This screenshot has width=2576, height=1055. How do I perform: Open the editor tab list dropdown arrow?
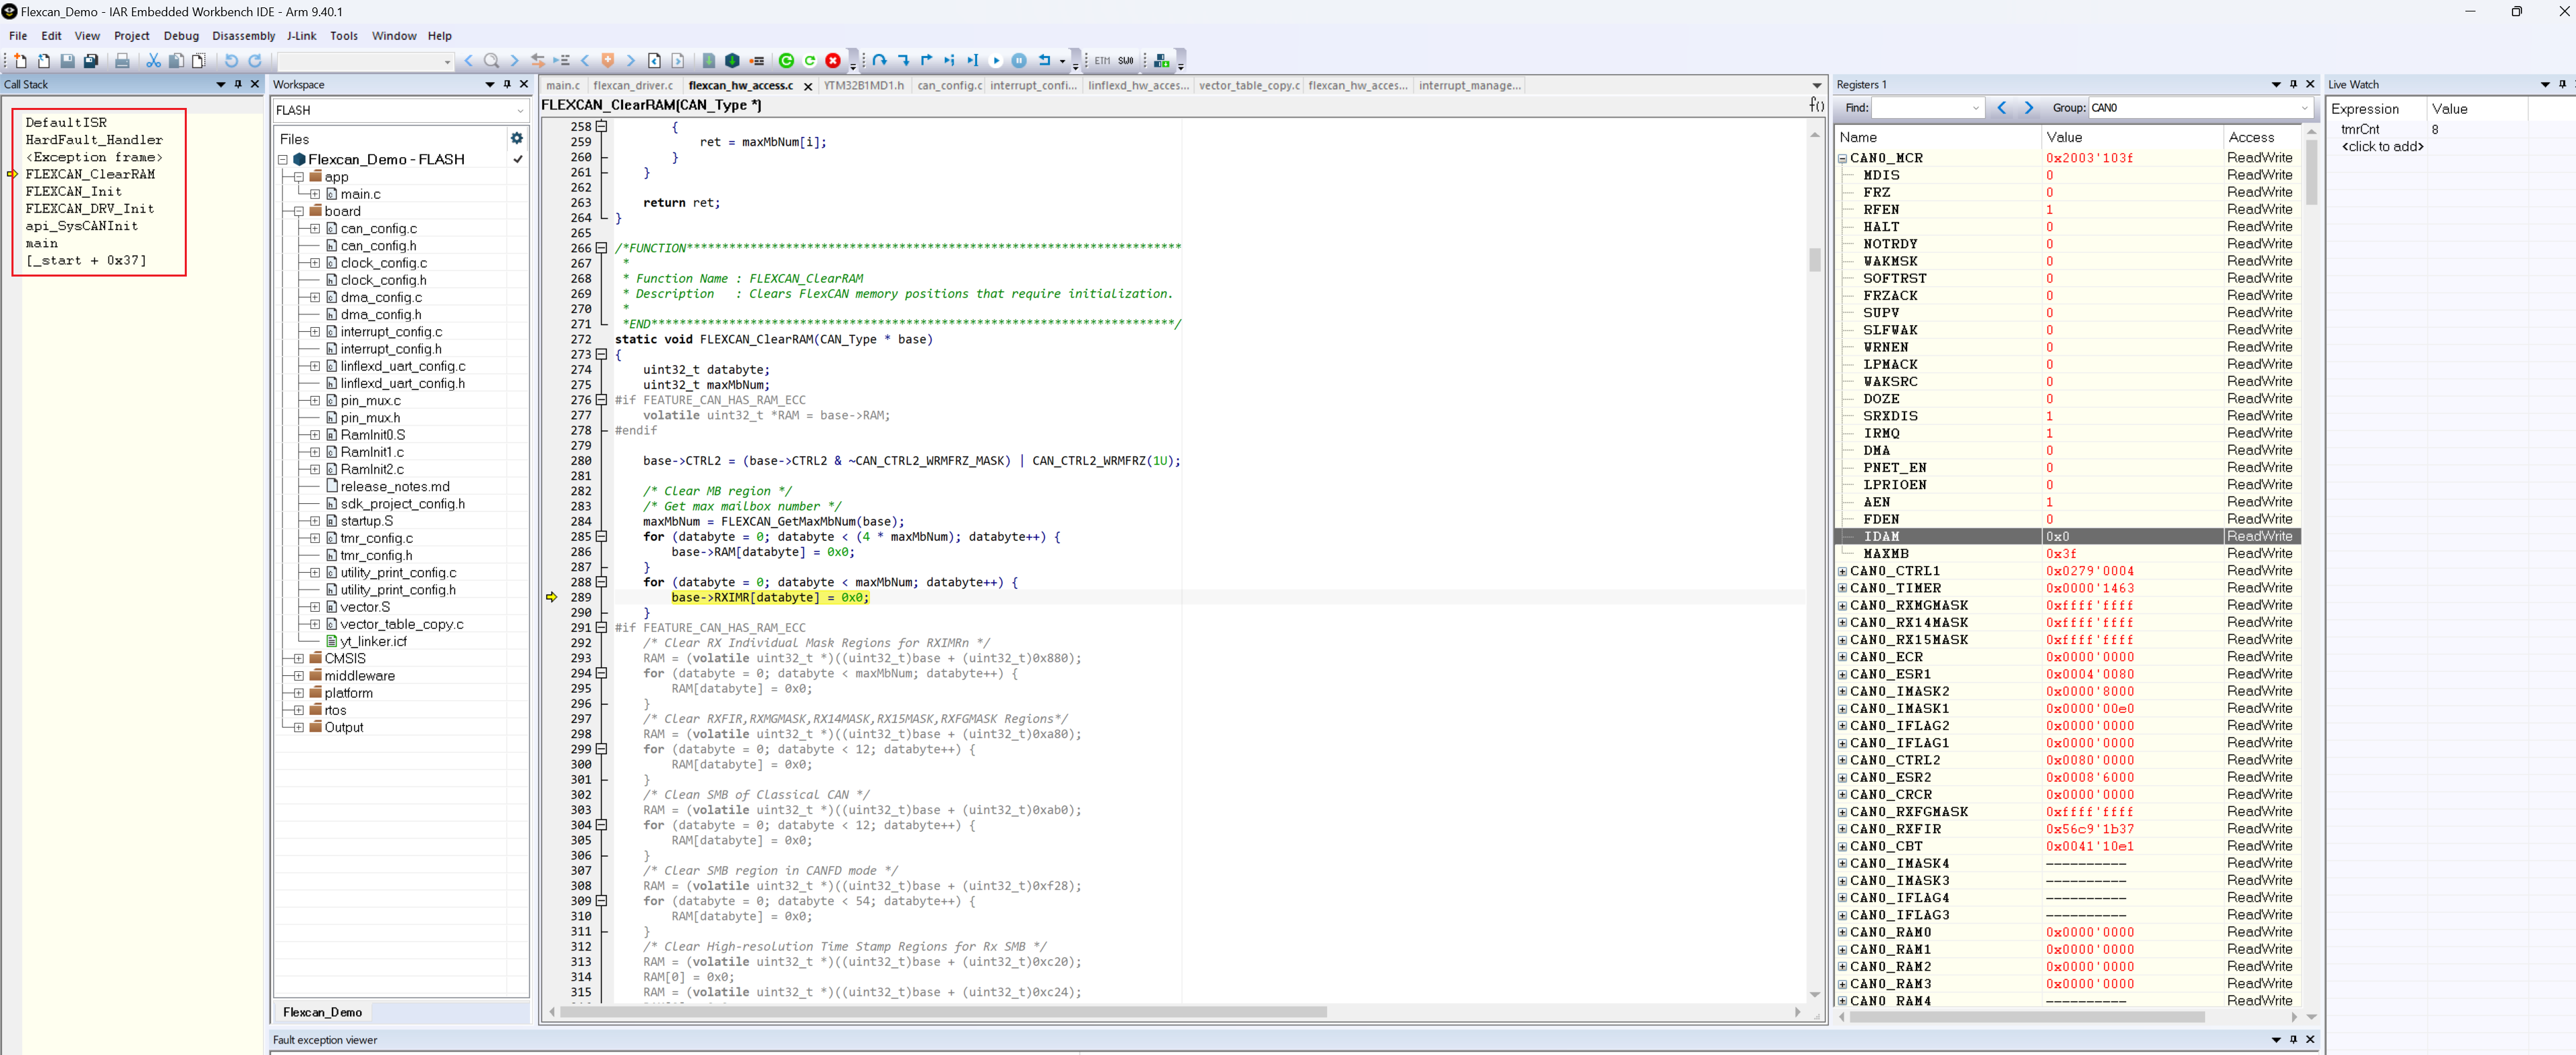1817,86
